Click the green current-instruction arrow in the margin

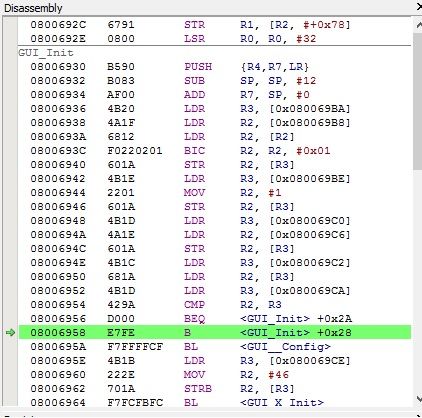click(x=10, y=332)
